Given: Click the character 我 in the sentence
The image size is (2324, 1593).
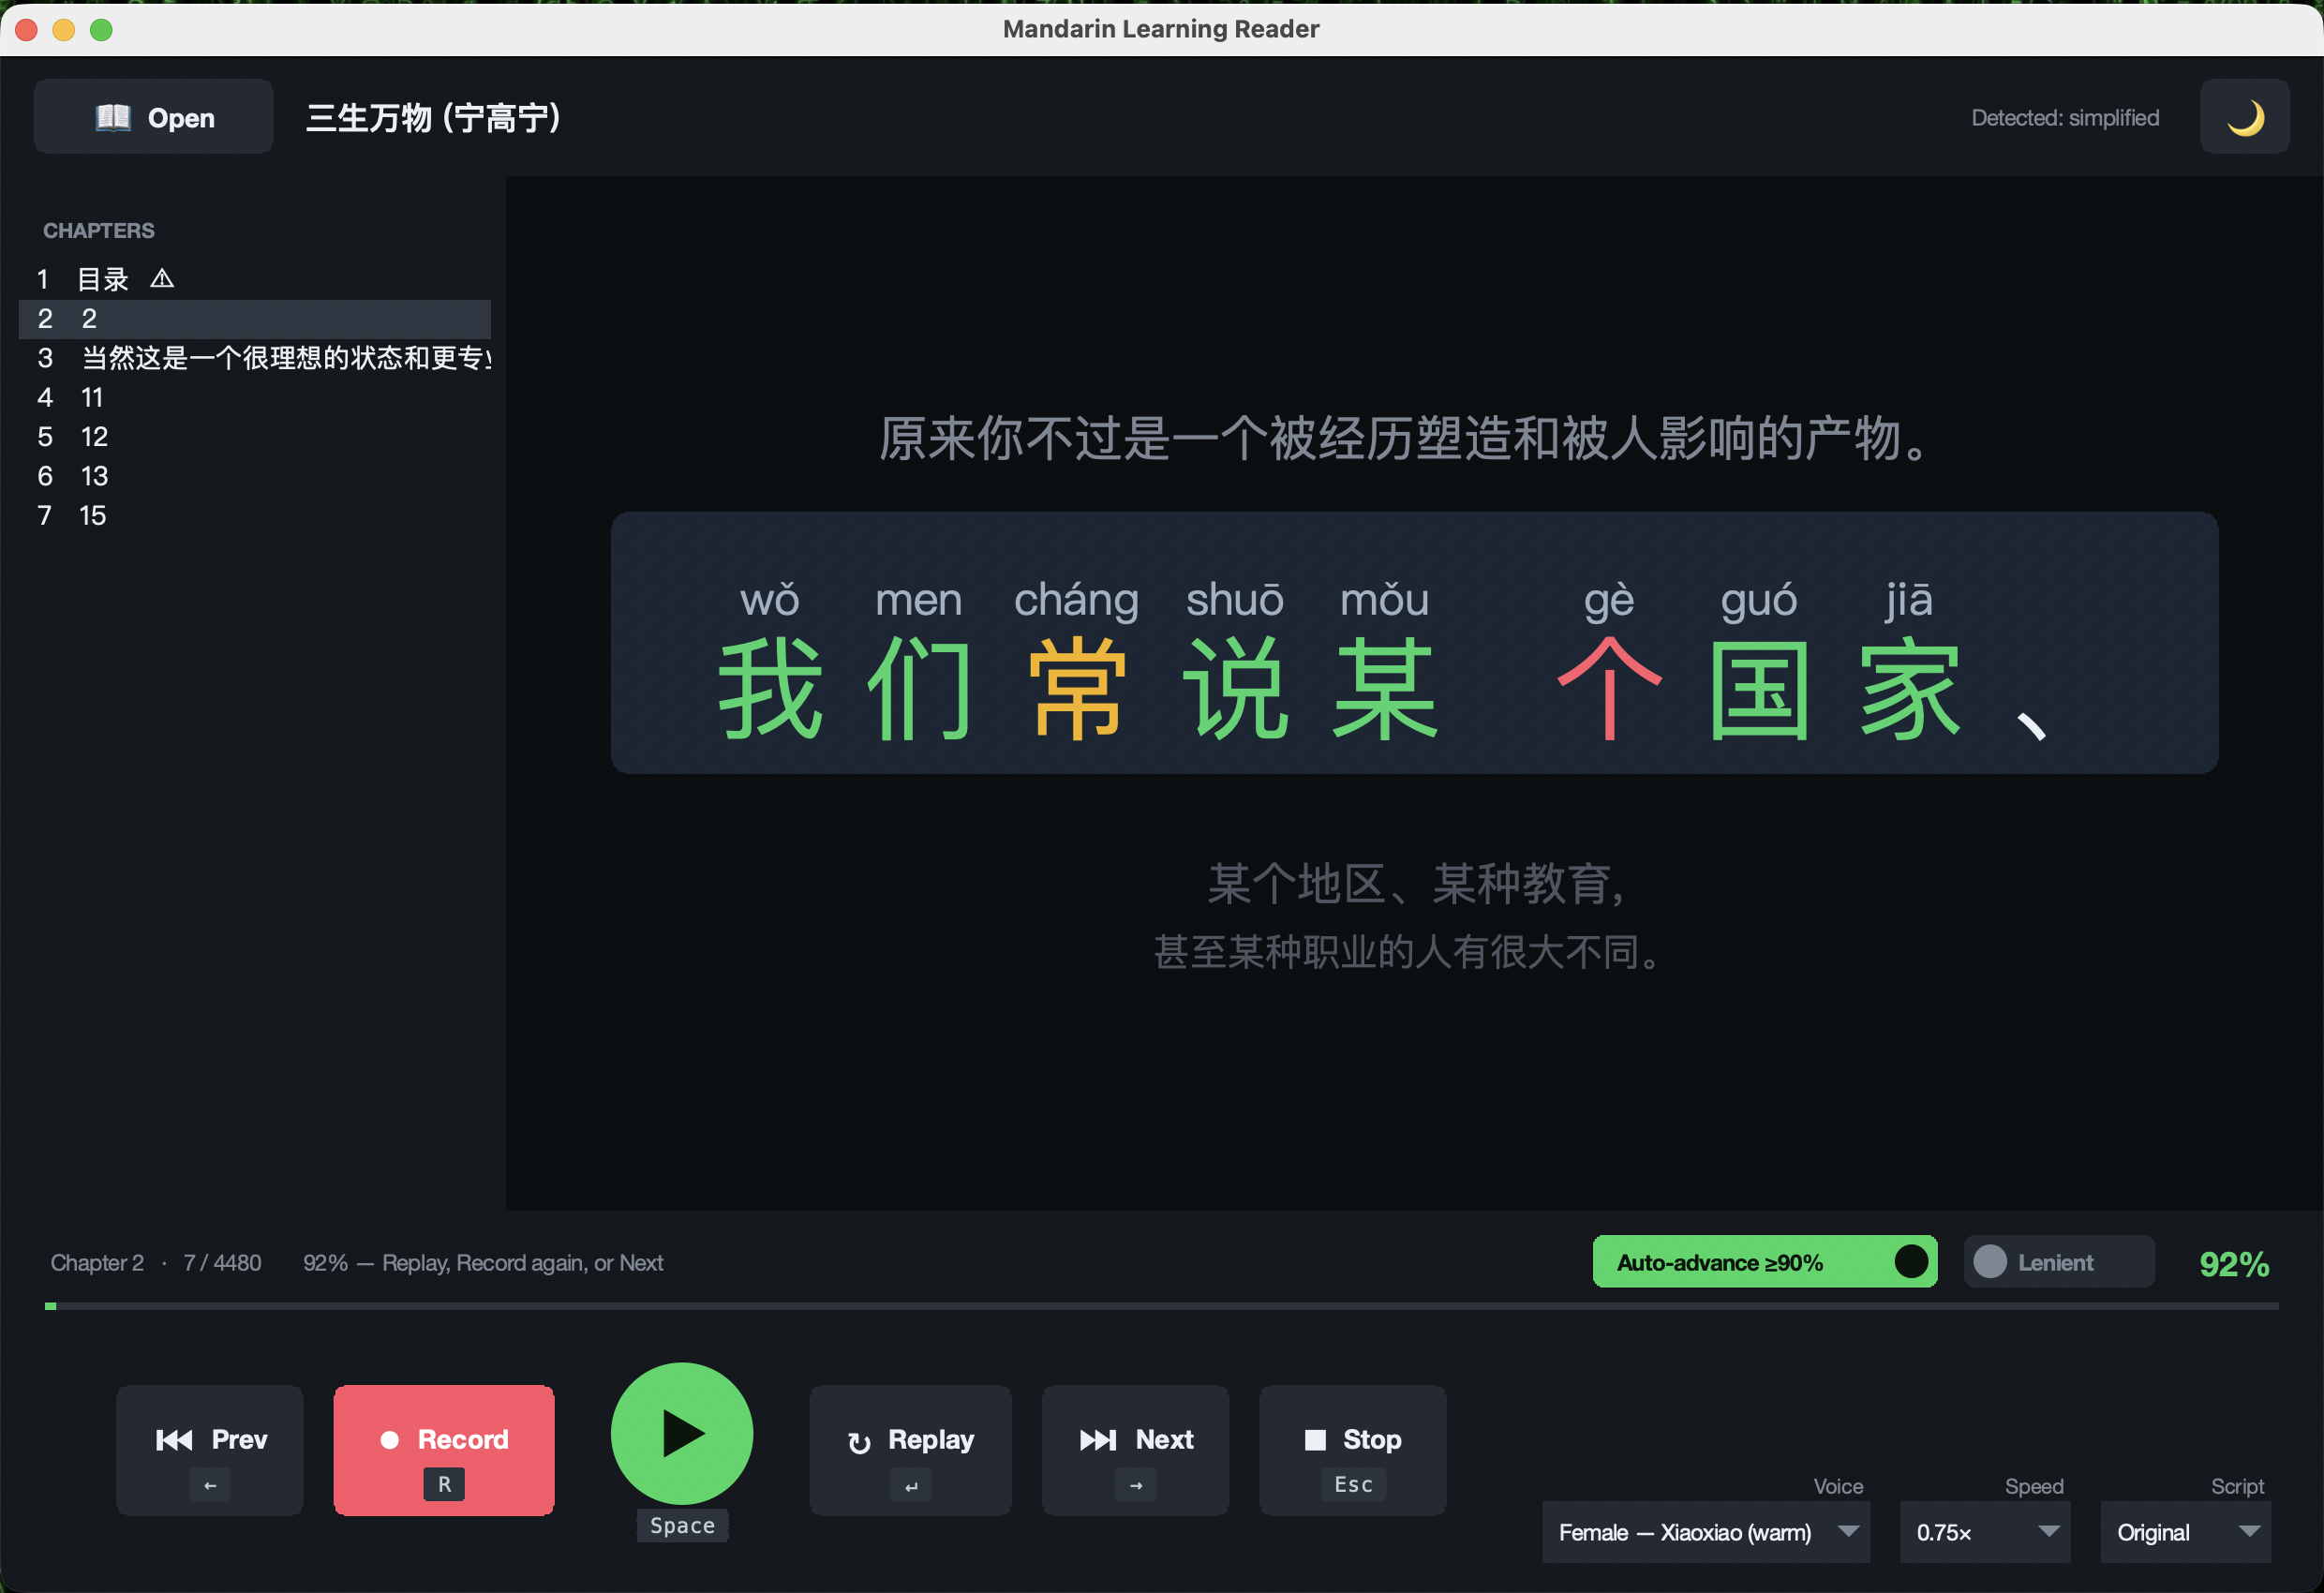Looking at the screenshot, I should tap(770, 690).
